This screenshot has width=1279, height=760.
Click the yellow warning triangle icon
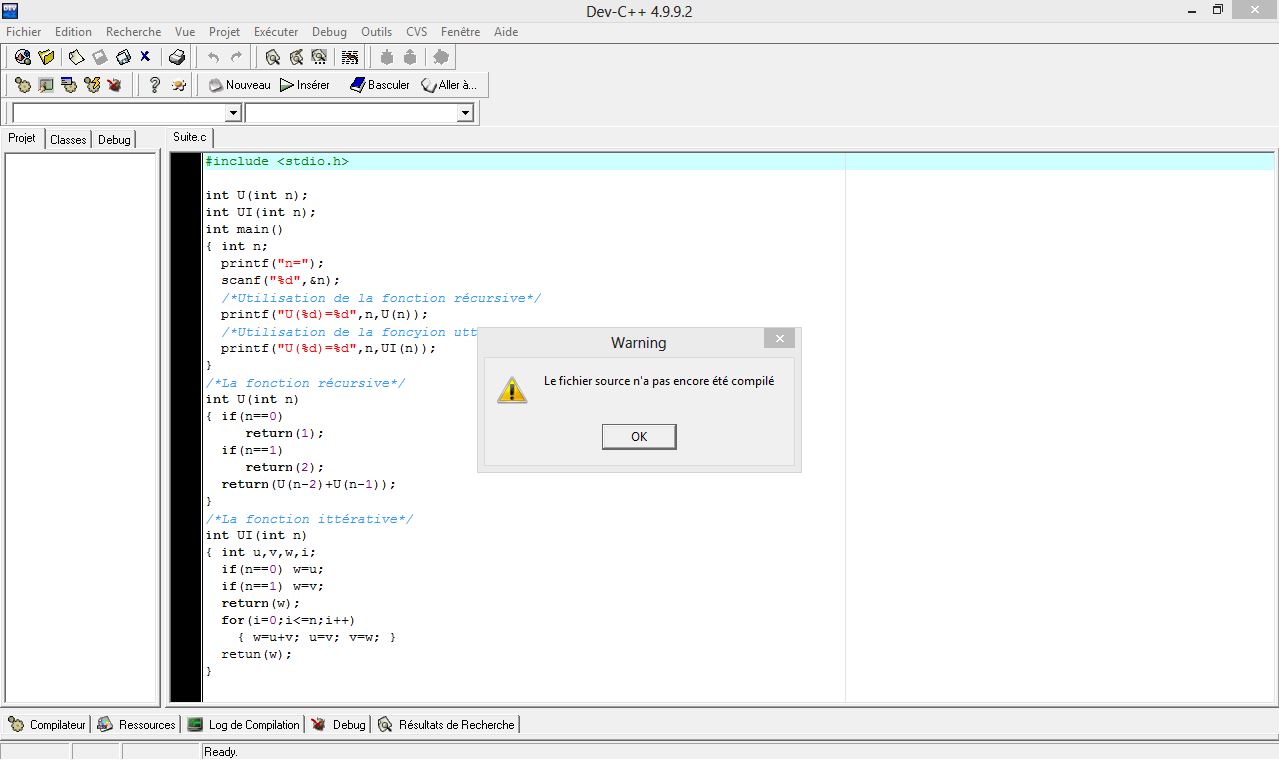pos(511,390)
